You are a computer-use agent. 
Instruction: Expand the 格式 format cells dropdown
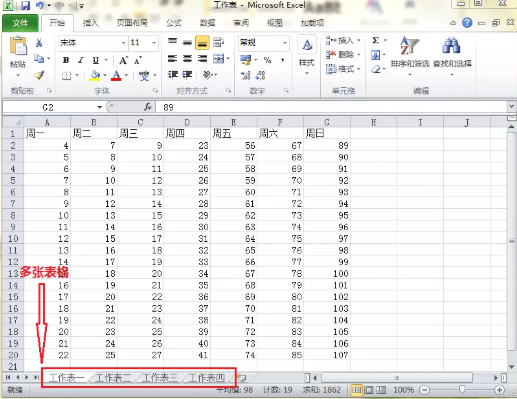click(359, 69)
